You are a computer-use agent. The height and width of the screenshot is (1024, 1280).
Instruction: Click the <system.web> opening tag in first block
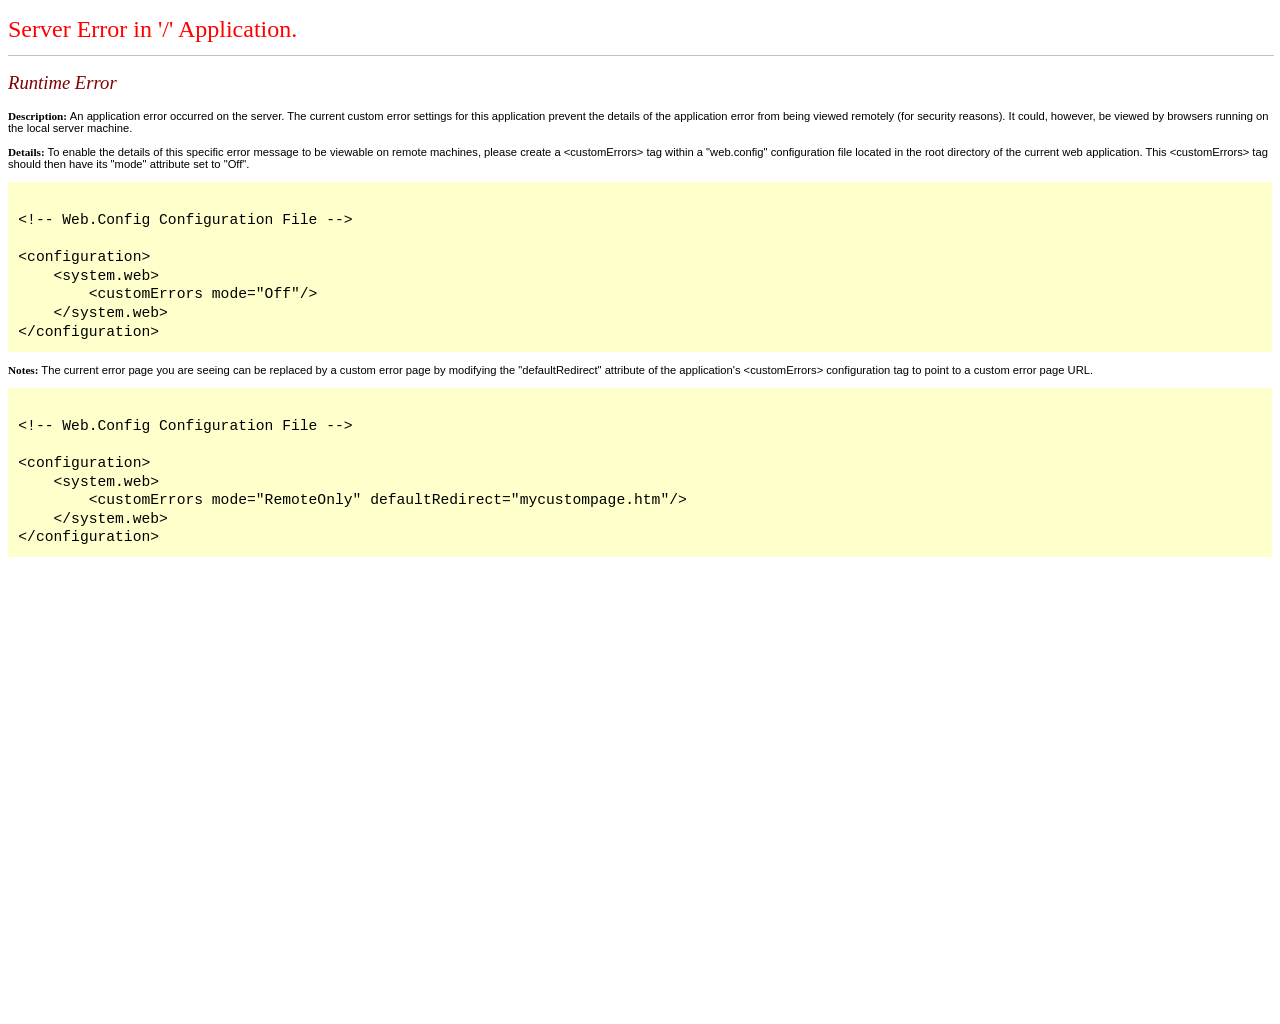pyautogui.click(x=106, y=276)
